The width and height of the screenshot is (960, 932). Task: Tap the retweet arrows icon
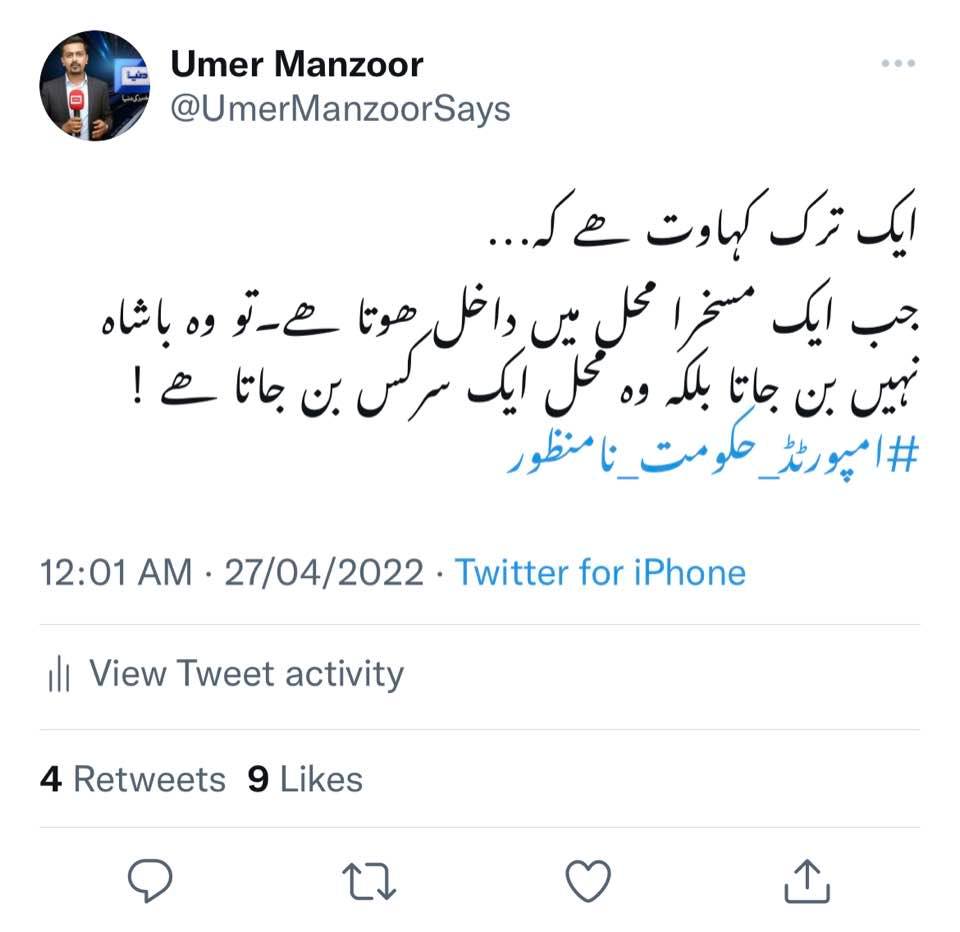(x=369, y=881)
